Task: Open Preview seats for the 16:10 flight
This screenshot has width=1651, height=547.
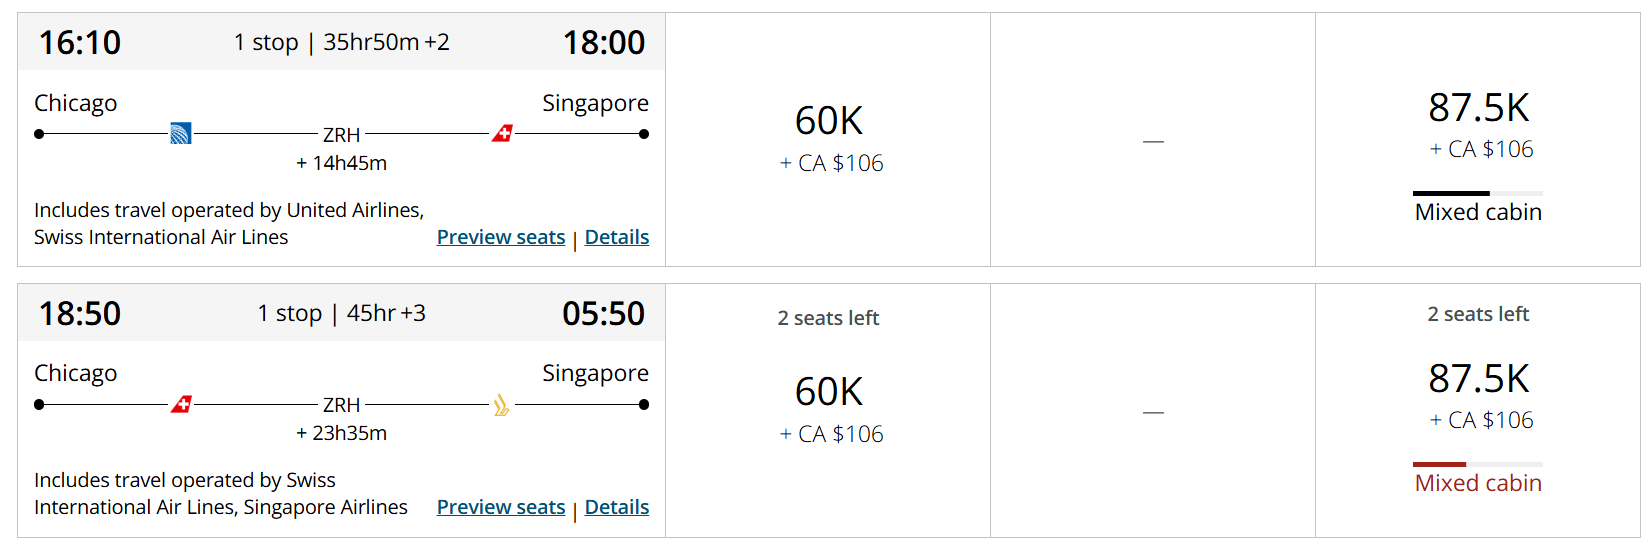Action: 501,237
